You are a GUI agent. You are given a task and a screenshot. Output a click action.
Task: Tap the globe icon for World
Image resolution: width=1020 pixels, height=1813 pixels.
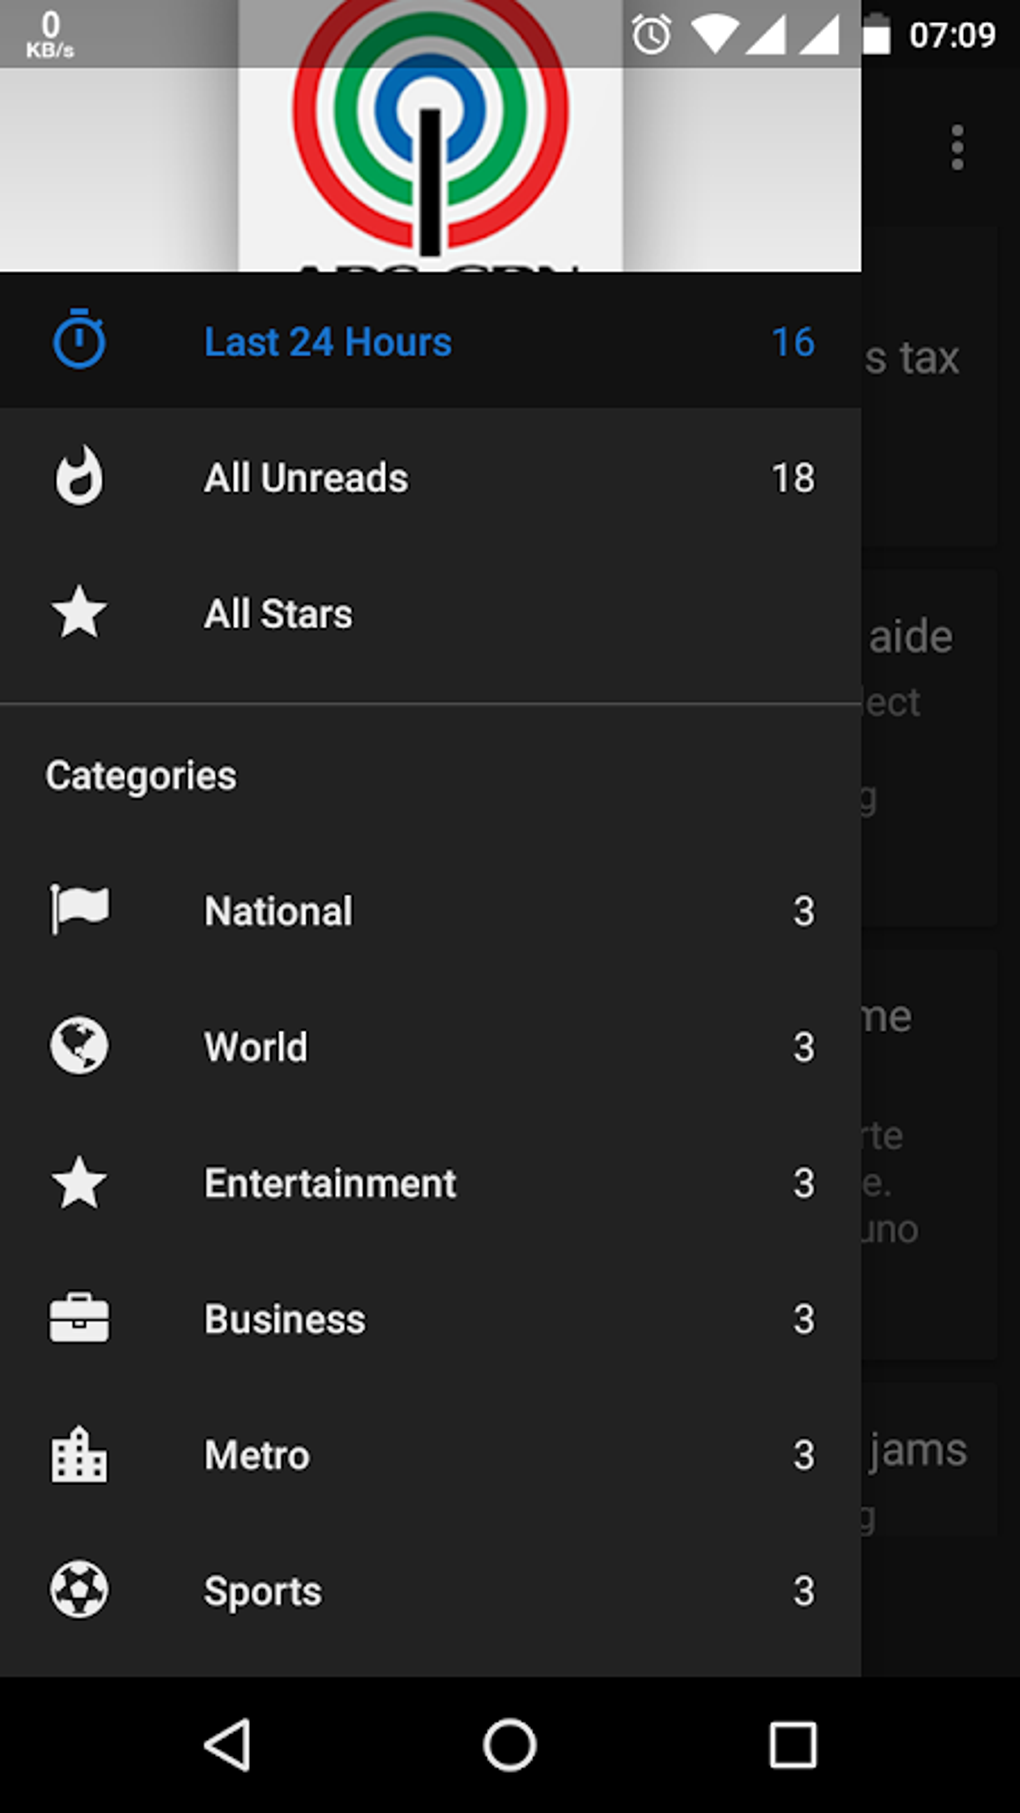79,1046
